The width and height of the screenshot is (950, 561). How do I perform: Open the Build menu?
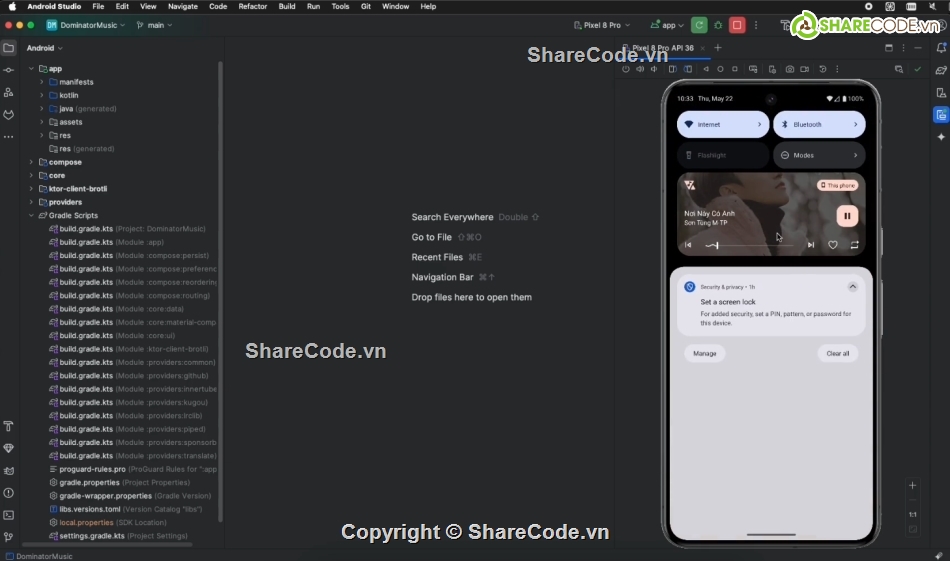pyautogui.click(x=287, y=6)
